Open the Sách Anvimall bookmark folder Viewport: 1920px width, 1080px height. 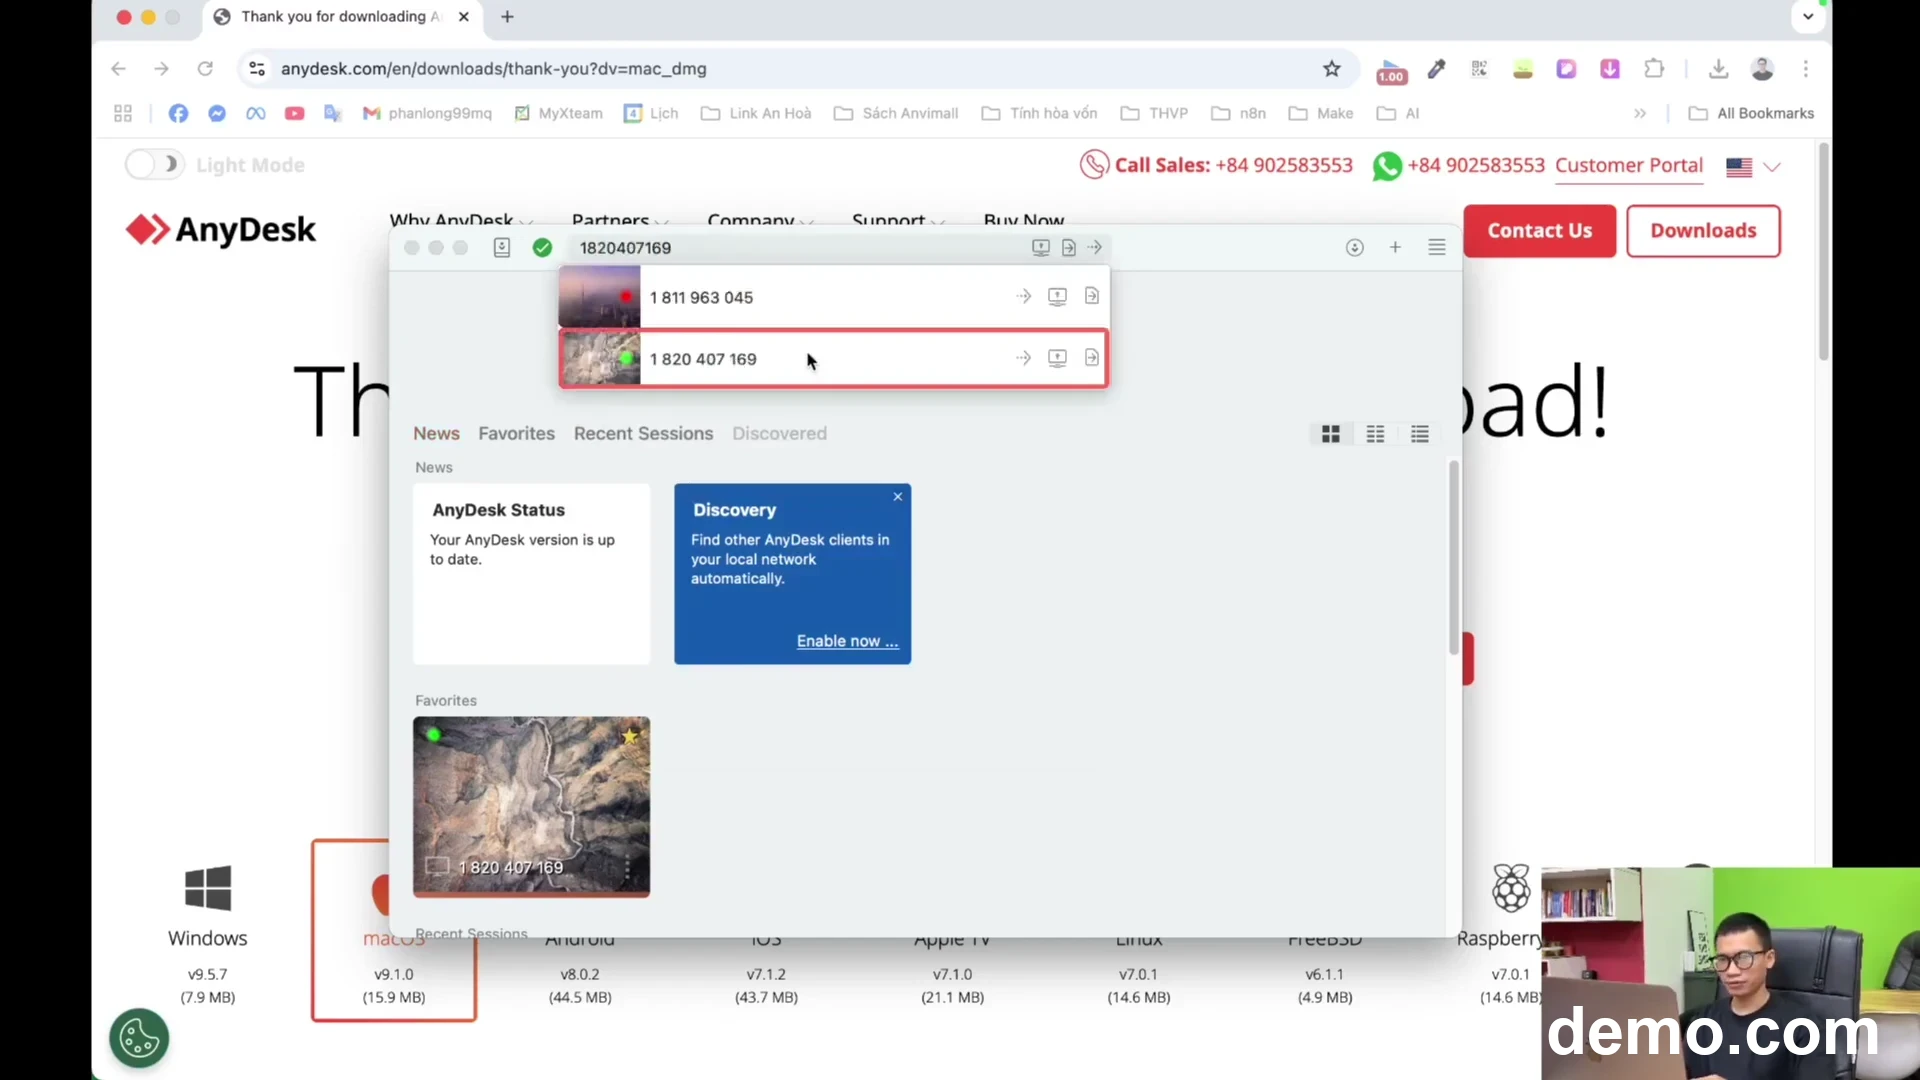tap(896, 114)
